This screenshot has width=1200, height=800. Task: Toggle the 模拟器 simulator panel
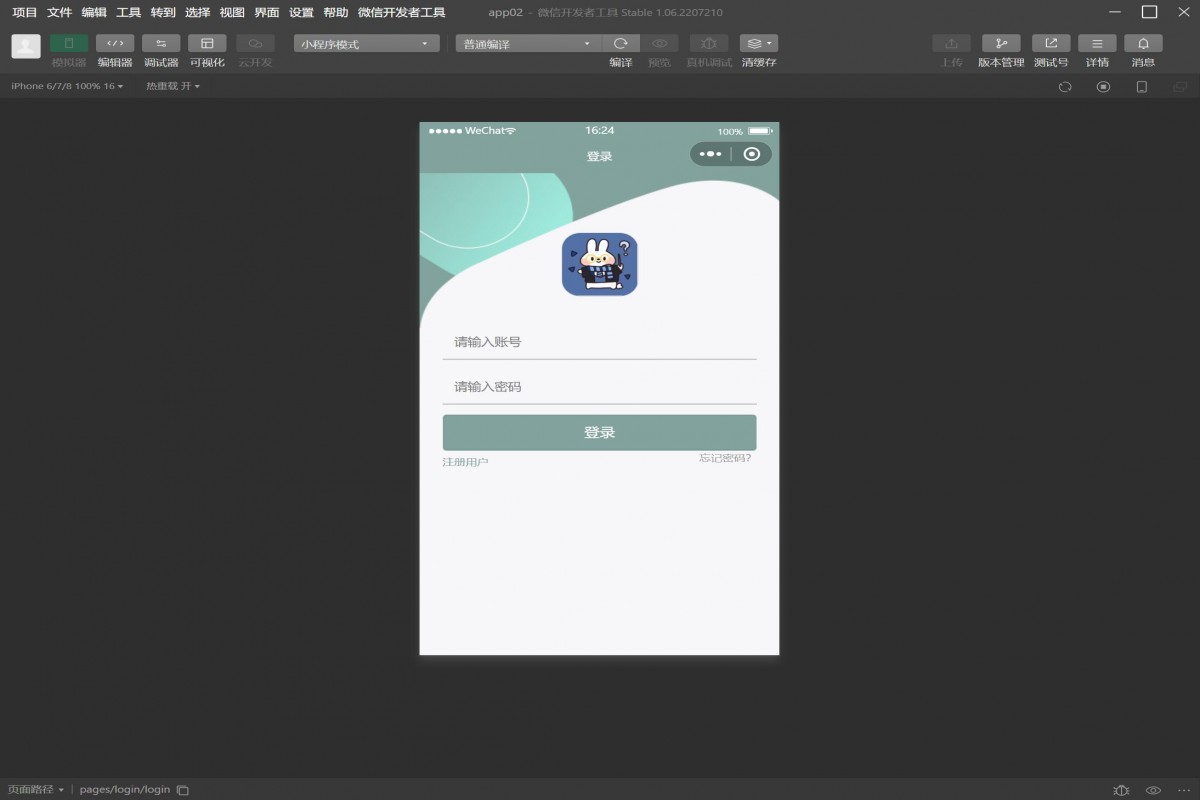[x=69, y=44]
